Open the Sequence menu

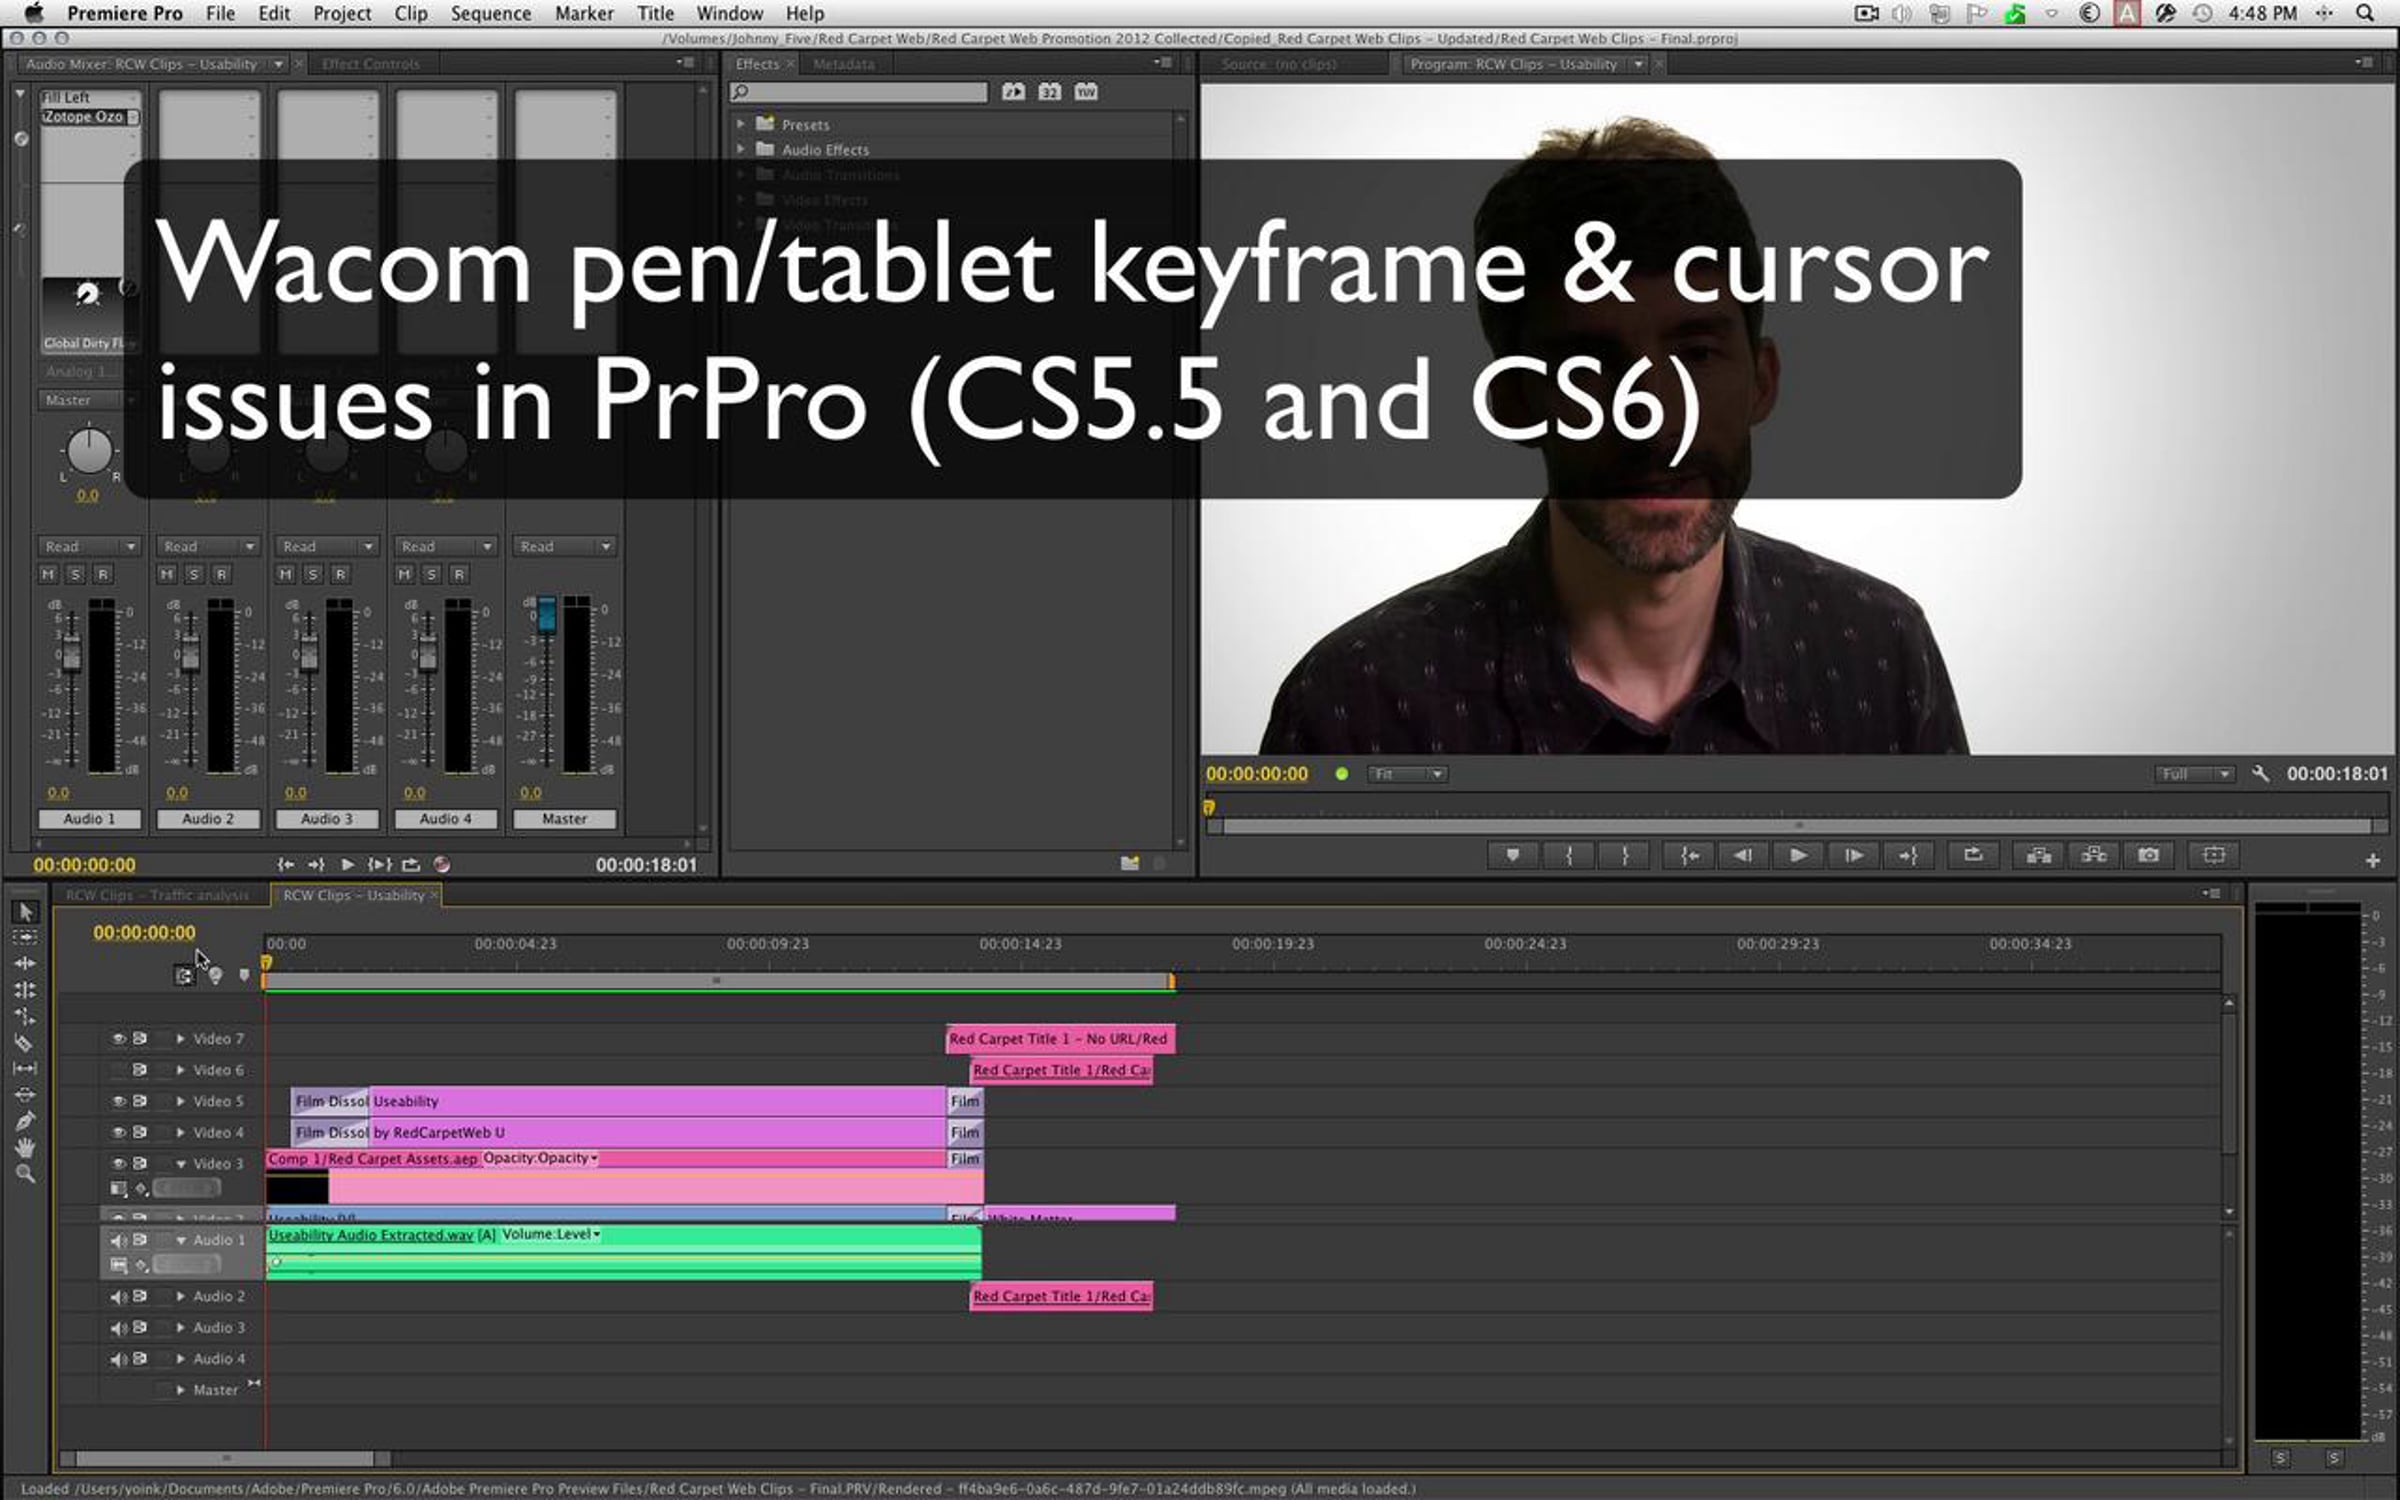[490, 13]
